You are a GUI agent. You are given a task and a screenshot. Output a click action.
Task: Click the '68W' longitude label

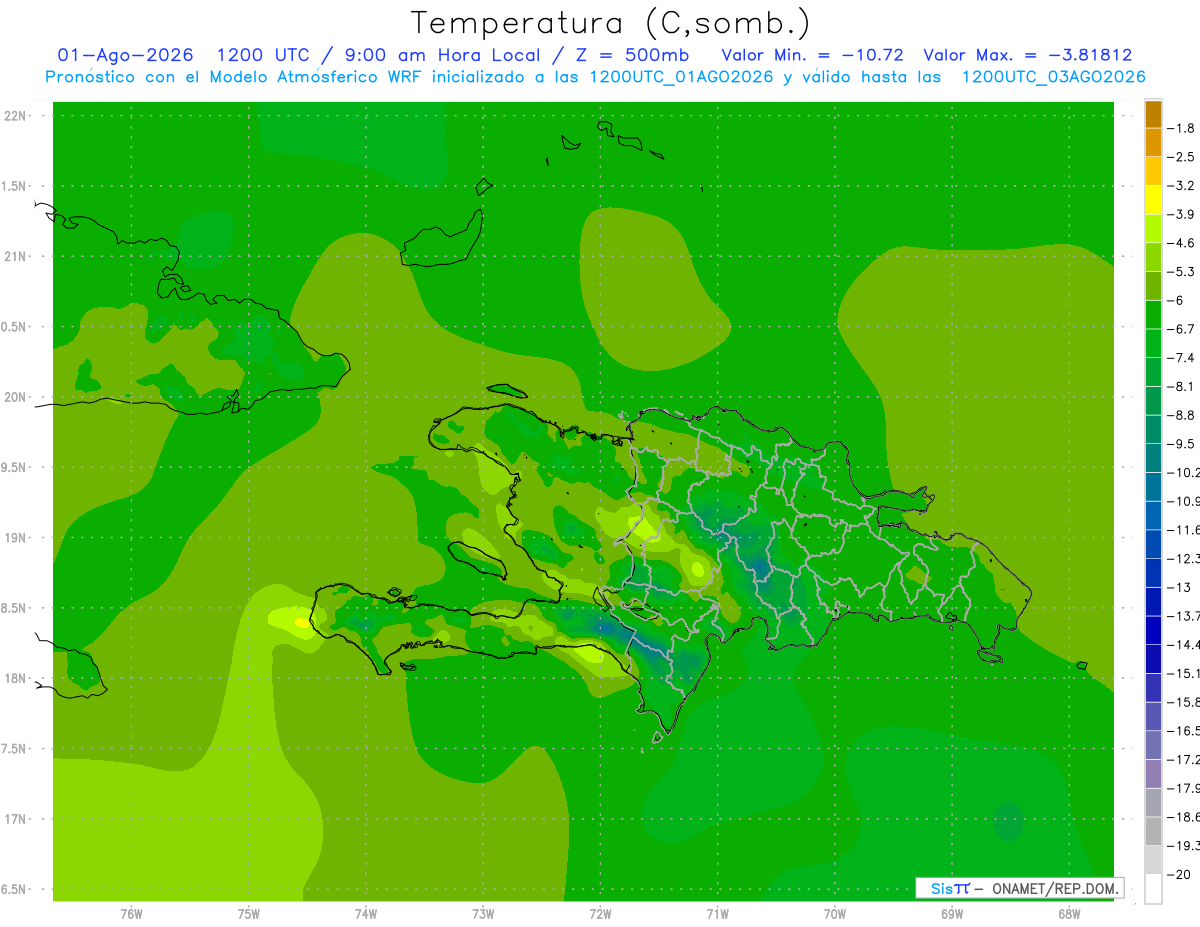(1068, 914)
